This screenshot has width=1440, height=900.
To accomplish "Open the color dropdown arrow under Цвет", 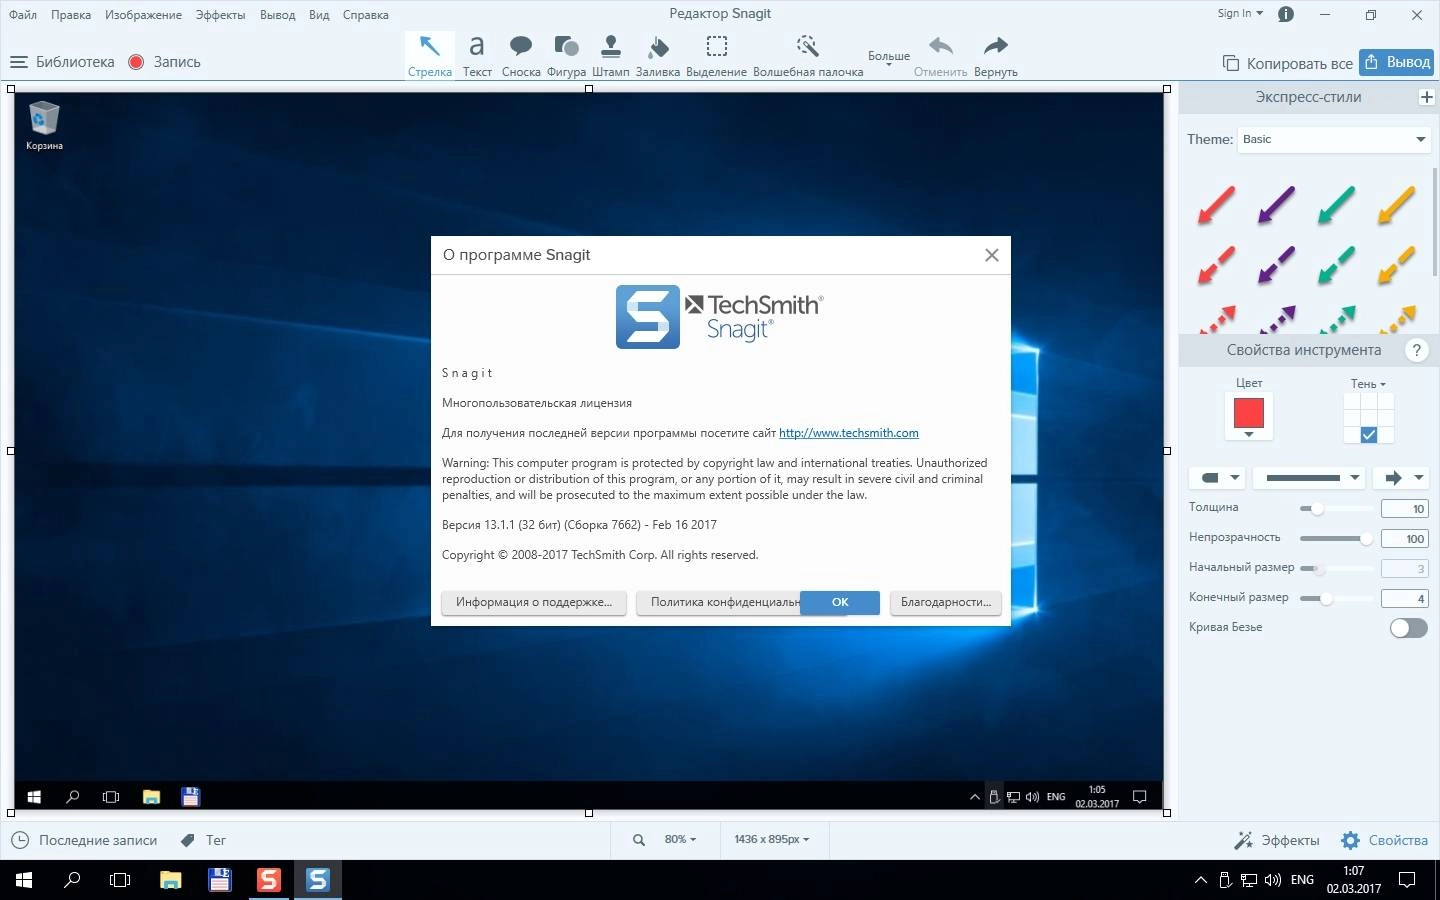I will tap(1249, 435).
